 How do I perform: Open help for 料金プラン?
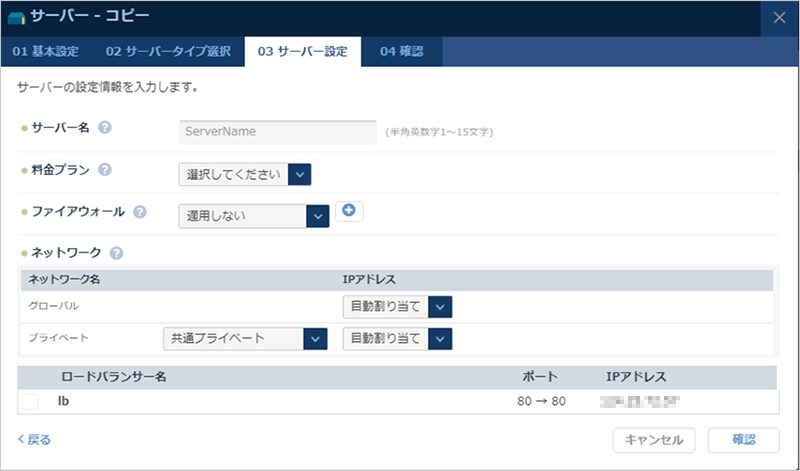point(105,169)
